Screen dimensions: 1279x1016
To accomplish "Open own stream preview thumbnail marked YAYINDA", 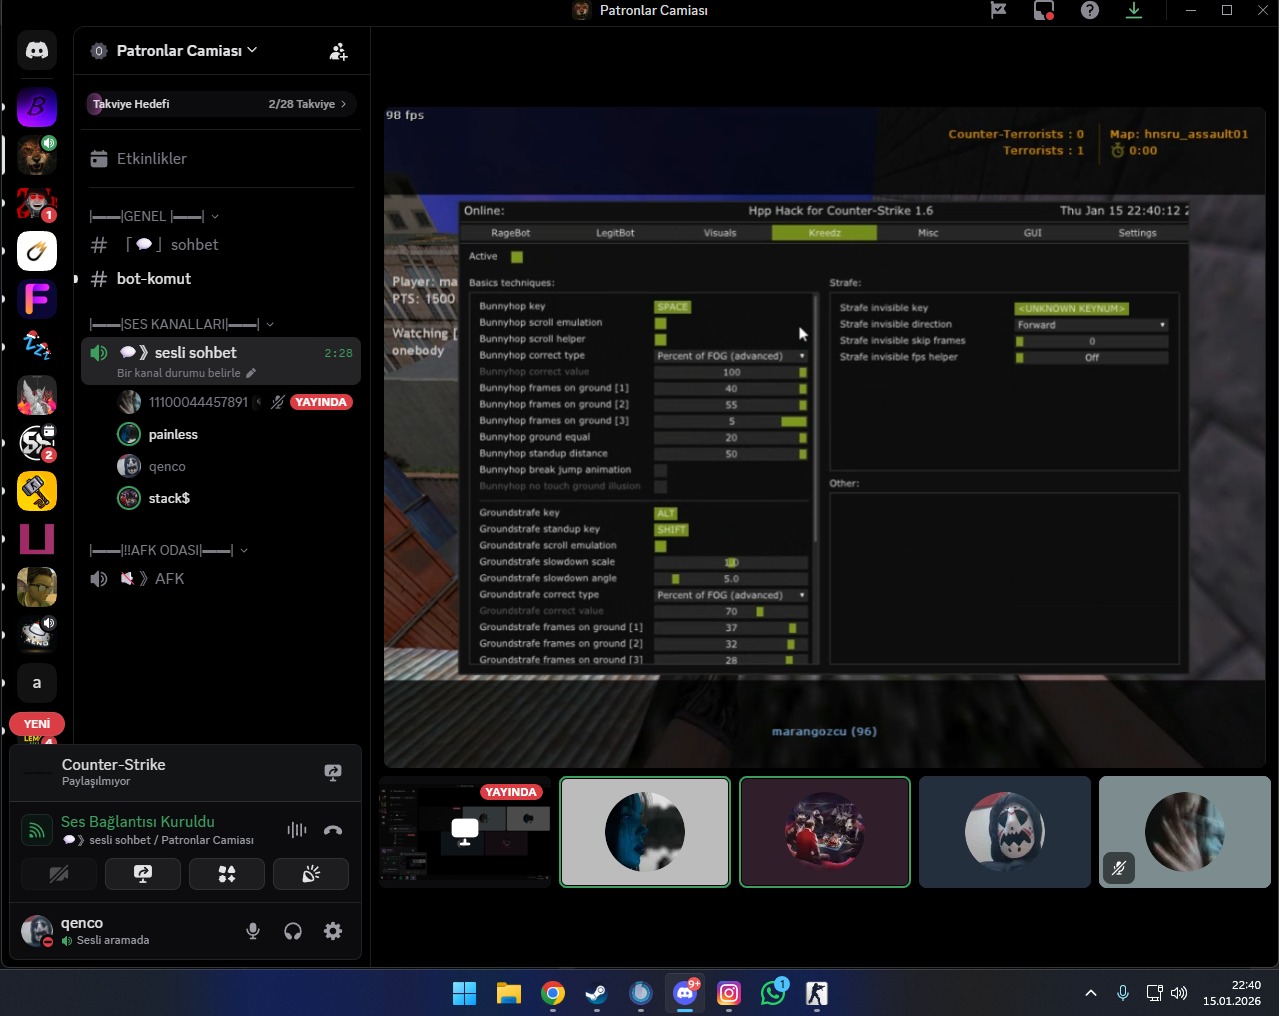I will (x=465, y=832).
